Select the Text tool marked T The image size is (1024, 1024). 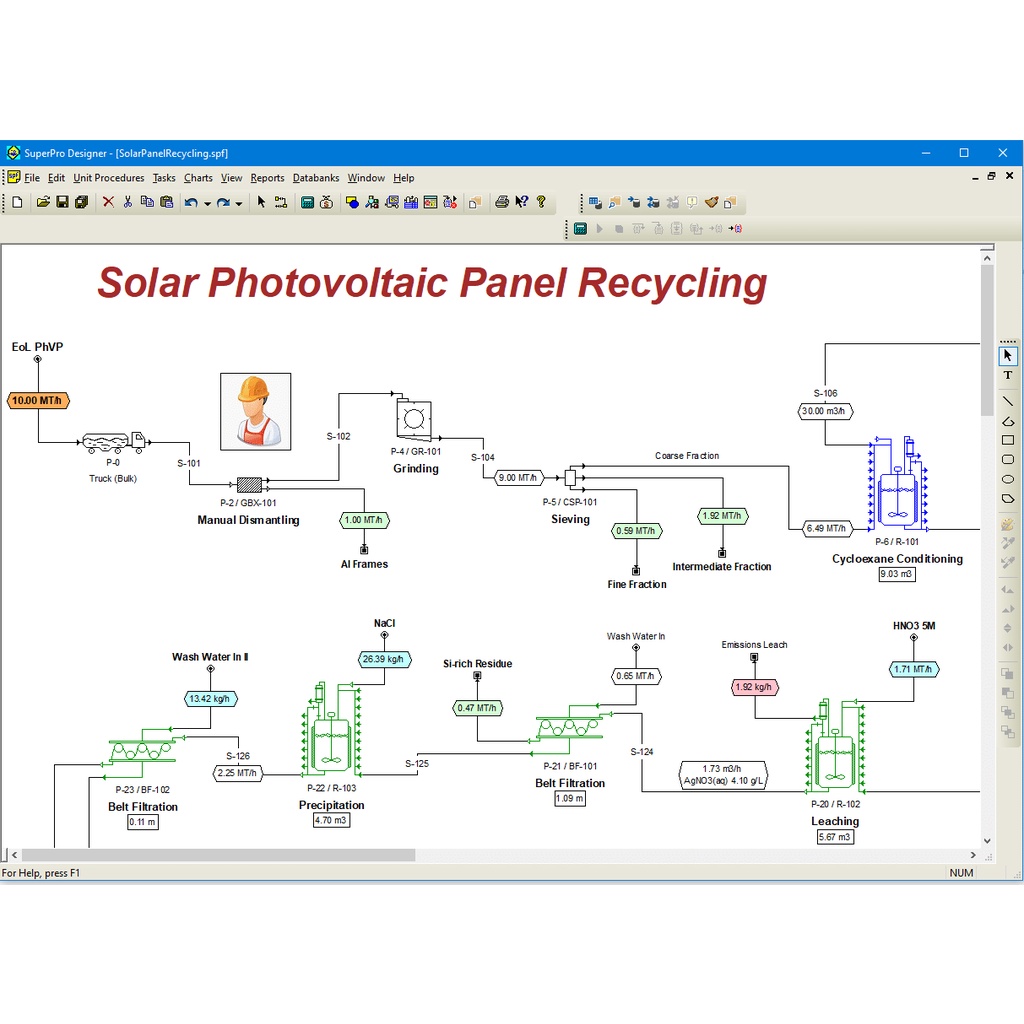pos(1007,376)
